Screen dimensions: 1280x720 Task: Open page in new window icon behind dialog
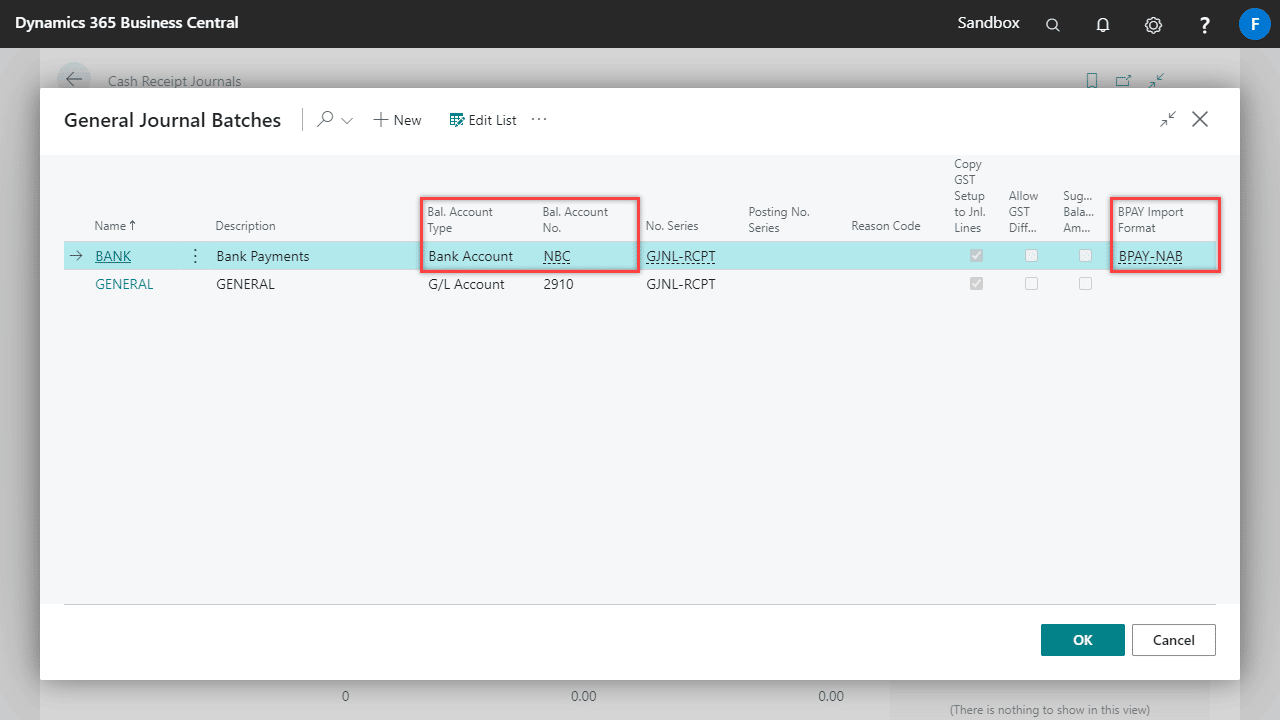pos(1123,81)
